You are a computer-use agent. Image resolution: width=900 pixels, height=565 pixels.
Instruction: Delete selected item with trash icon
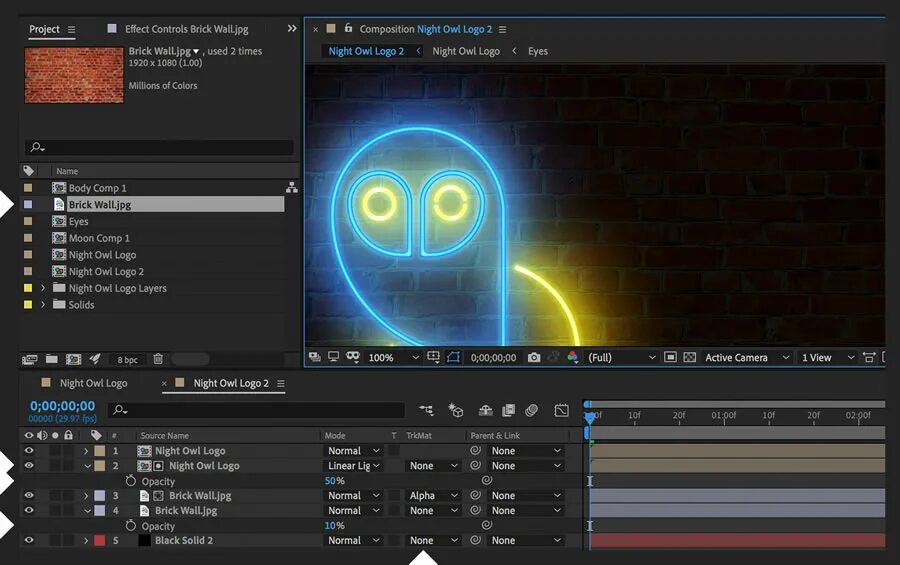(158, 359)
